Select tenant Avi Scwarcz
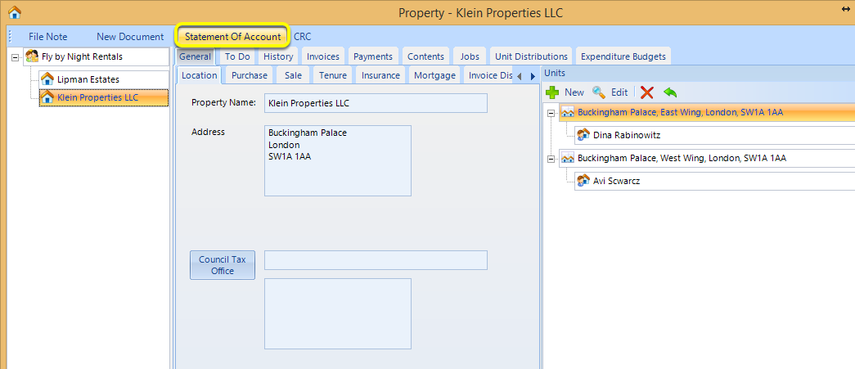The height and width of the screenshot is (369, 855). point(714,181)
